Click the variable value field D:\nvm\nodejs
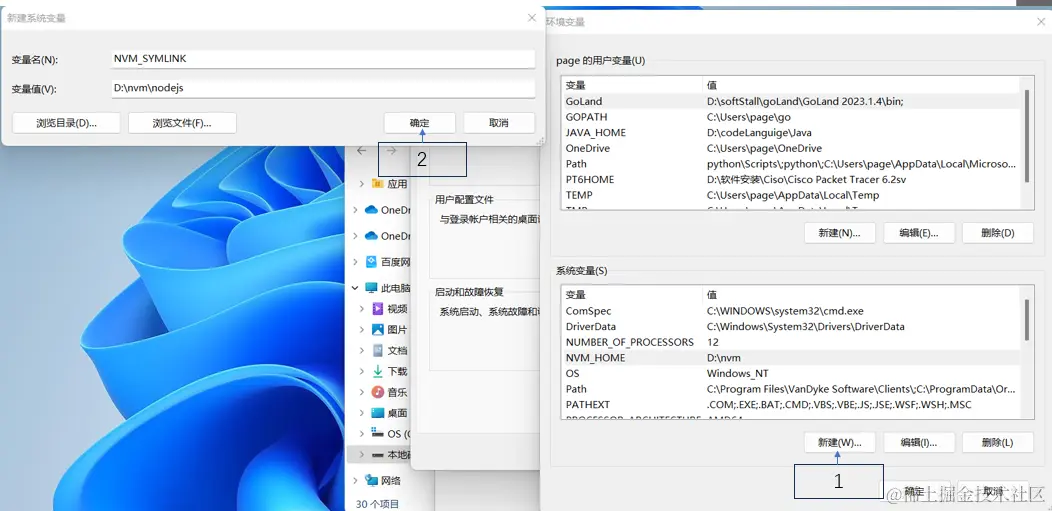 pos(323,88)
